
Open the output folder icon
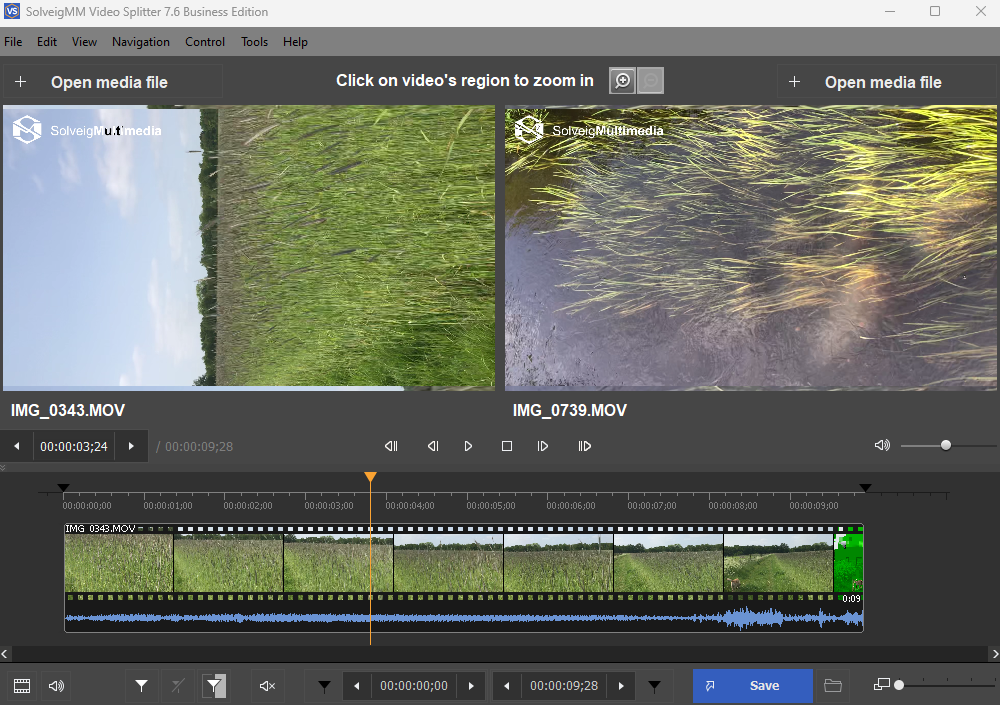tap(832, 686)
